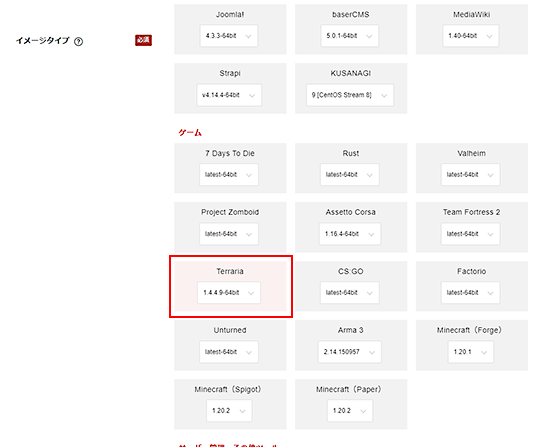The image size is (550, 447).
Task: Open the Assetto Corsa 1.16.4-64bit dropdown
Action: [x=350, y=234]
